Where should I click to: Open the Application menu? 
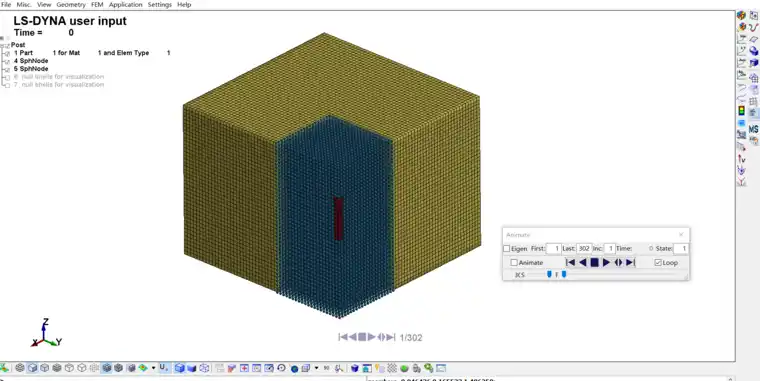click(126, 4)
